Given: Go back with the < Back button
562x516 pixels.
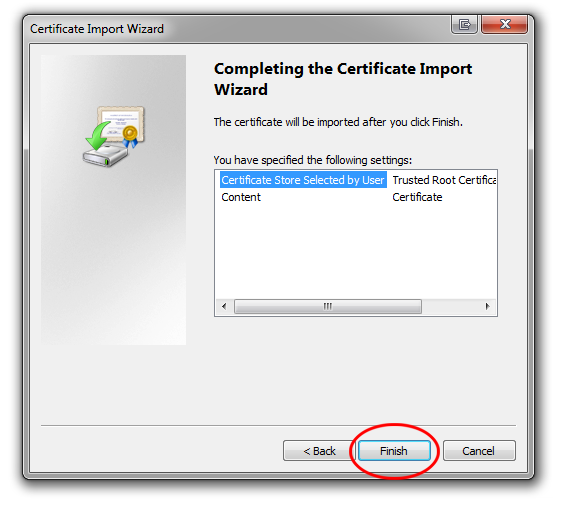Looking at the screenshot, I should (319, 450).
